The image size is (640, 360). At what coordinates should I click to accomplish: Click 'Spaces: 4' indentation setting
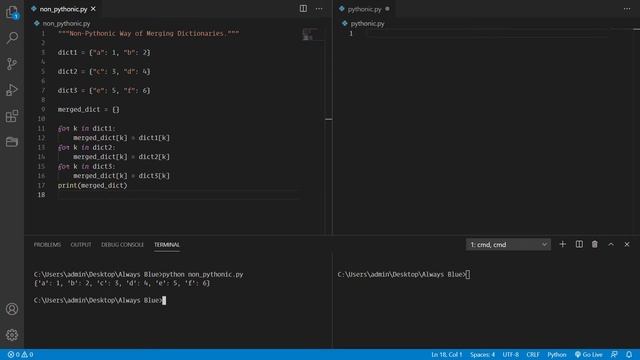pos(482,354)
